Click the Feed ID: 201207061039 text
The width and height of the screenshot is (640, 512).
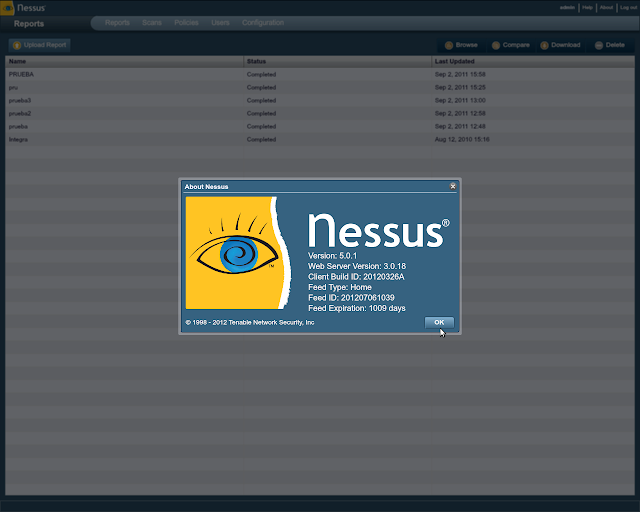351,298
